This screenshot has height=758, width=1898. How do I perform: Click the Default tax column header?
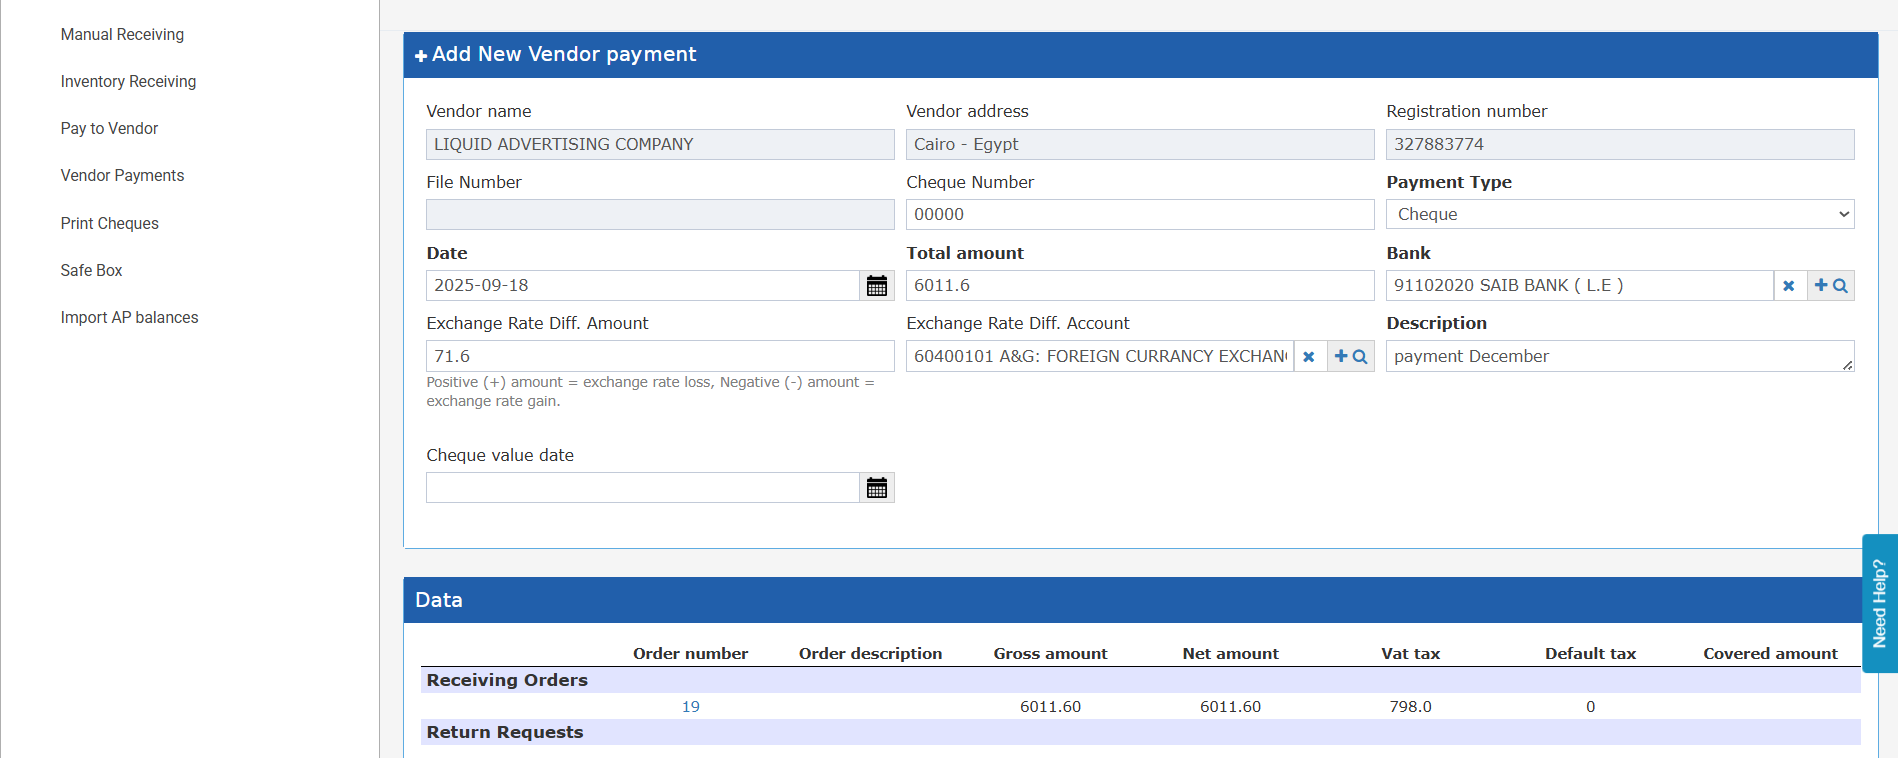[x=1590, y=653]
